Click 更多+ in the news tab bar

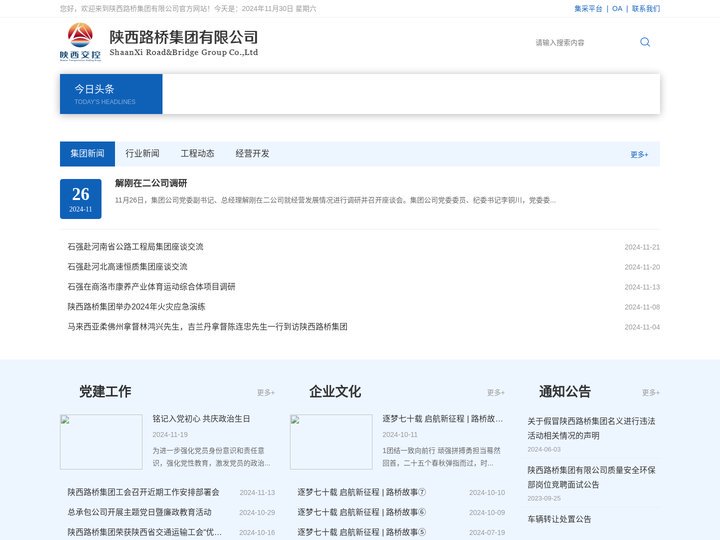pos(639,155)
